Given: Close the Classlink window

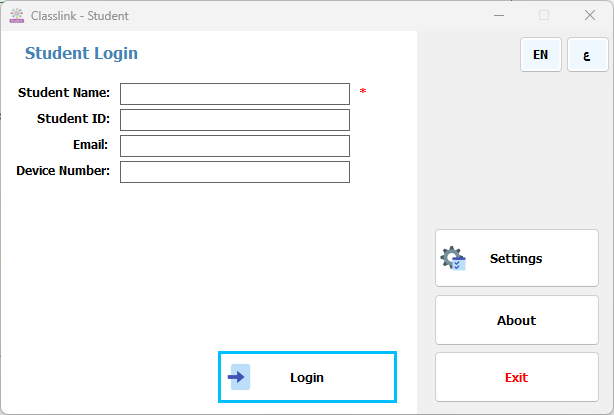Looking at the screenshot, I should (x=590, y=16).
